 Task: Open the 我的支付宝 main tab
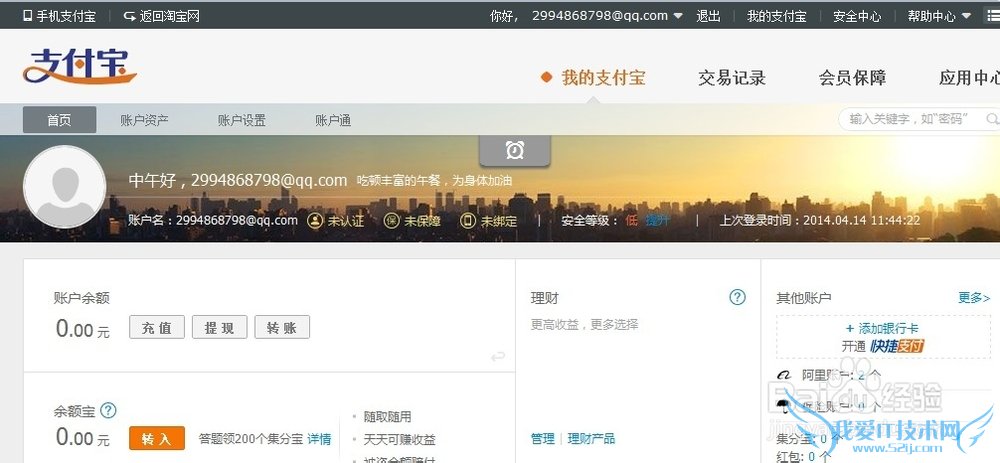[603, 78]
